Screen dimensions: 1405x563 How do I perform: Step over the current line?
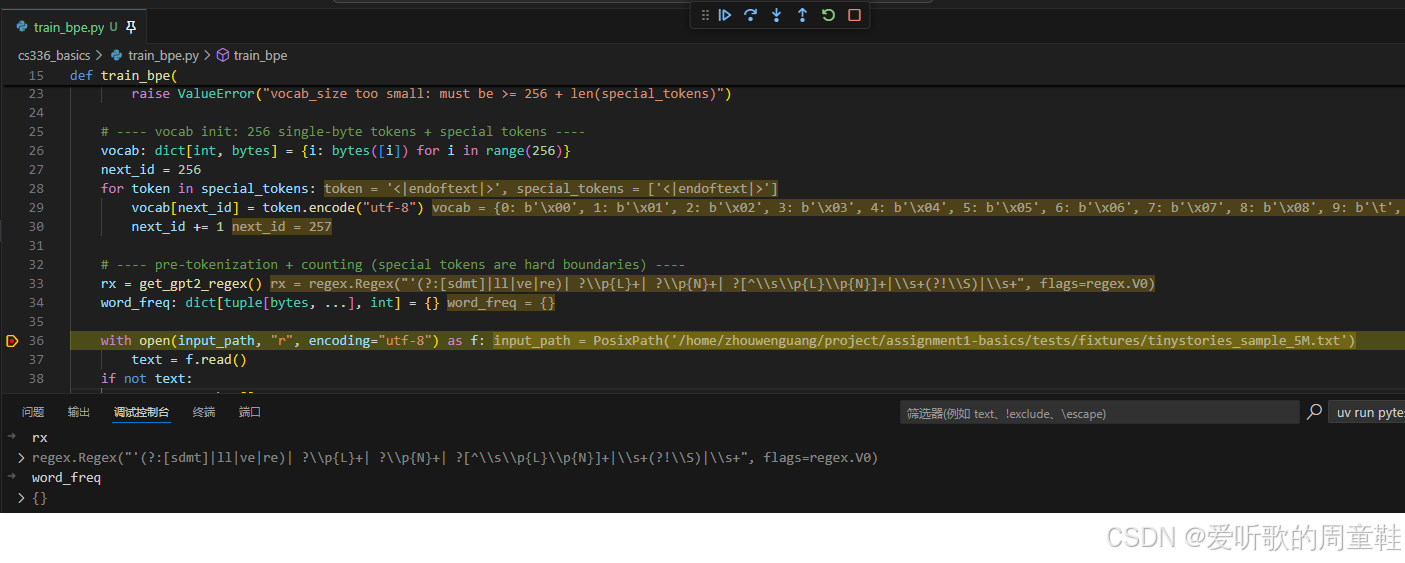pyautogui.click(x=750, y=15)
